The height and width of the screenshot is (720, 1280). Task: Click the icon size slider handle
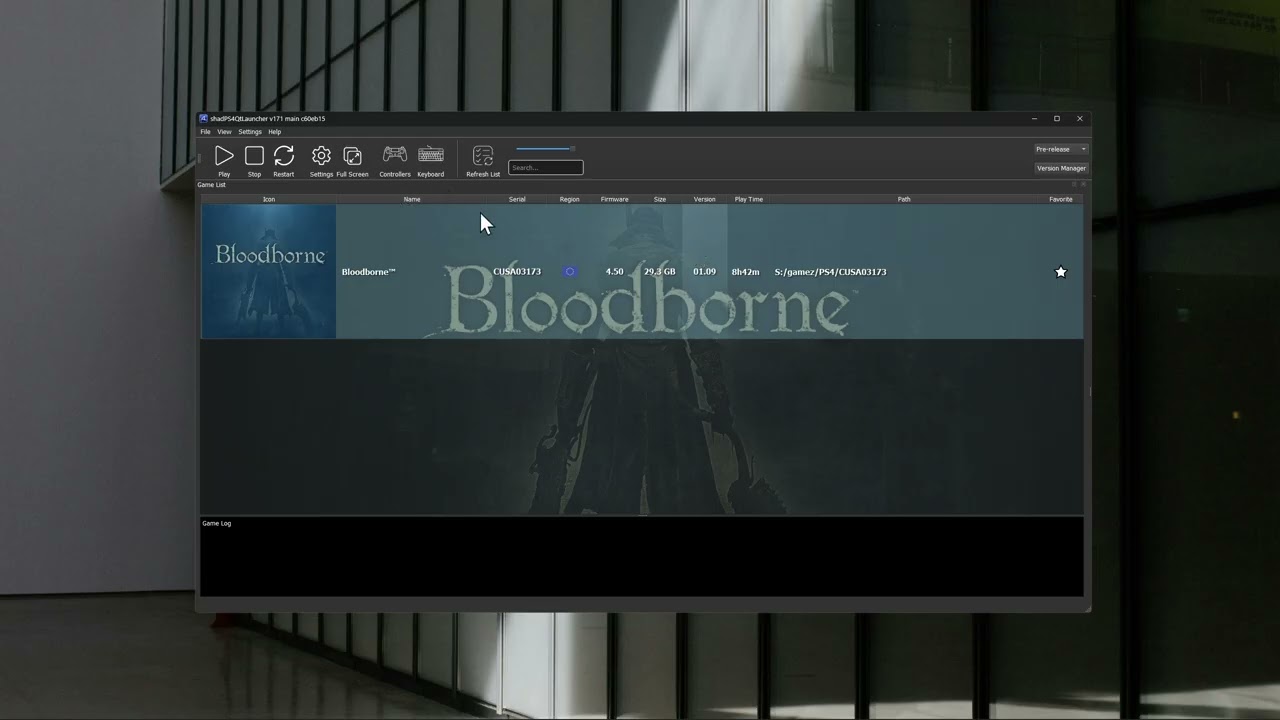[572, 149]
